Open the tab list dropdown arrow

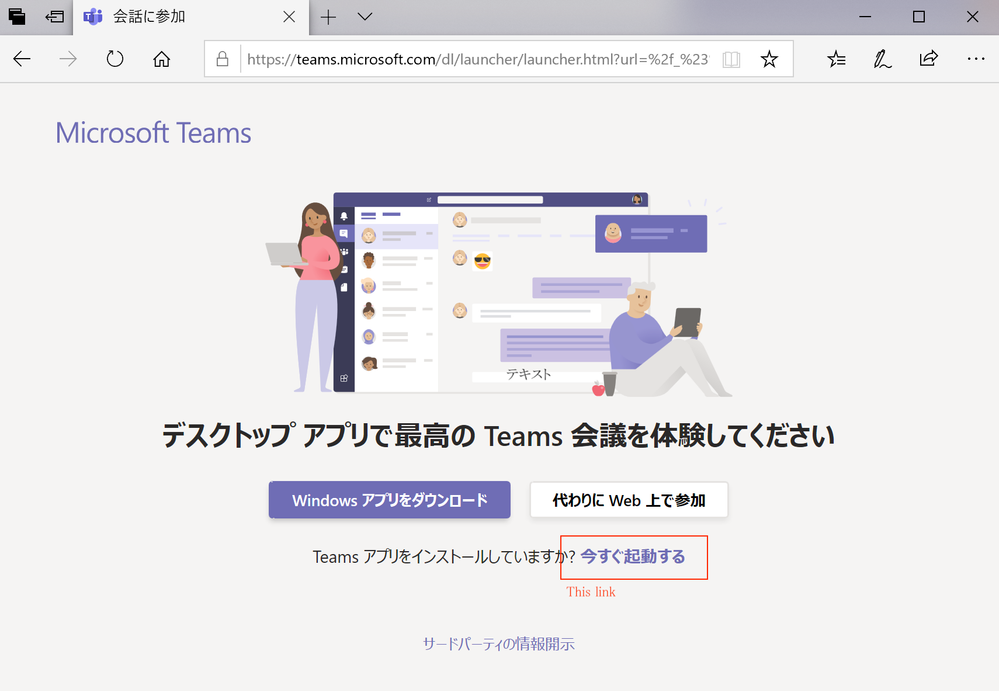363,17
